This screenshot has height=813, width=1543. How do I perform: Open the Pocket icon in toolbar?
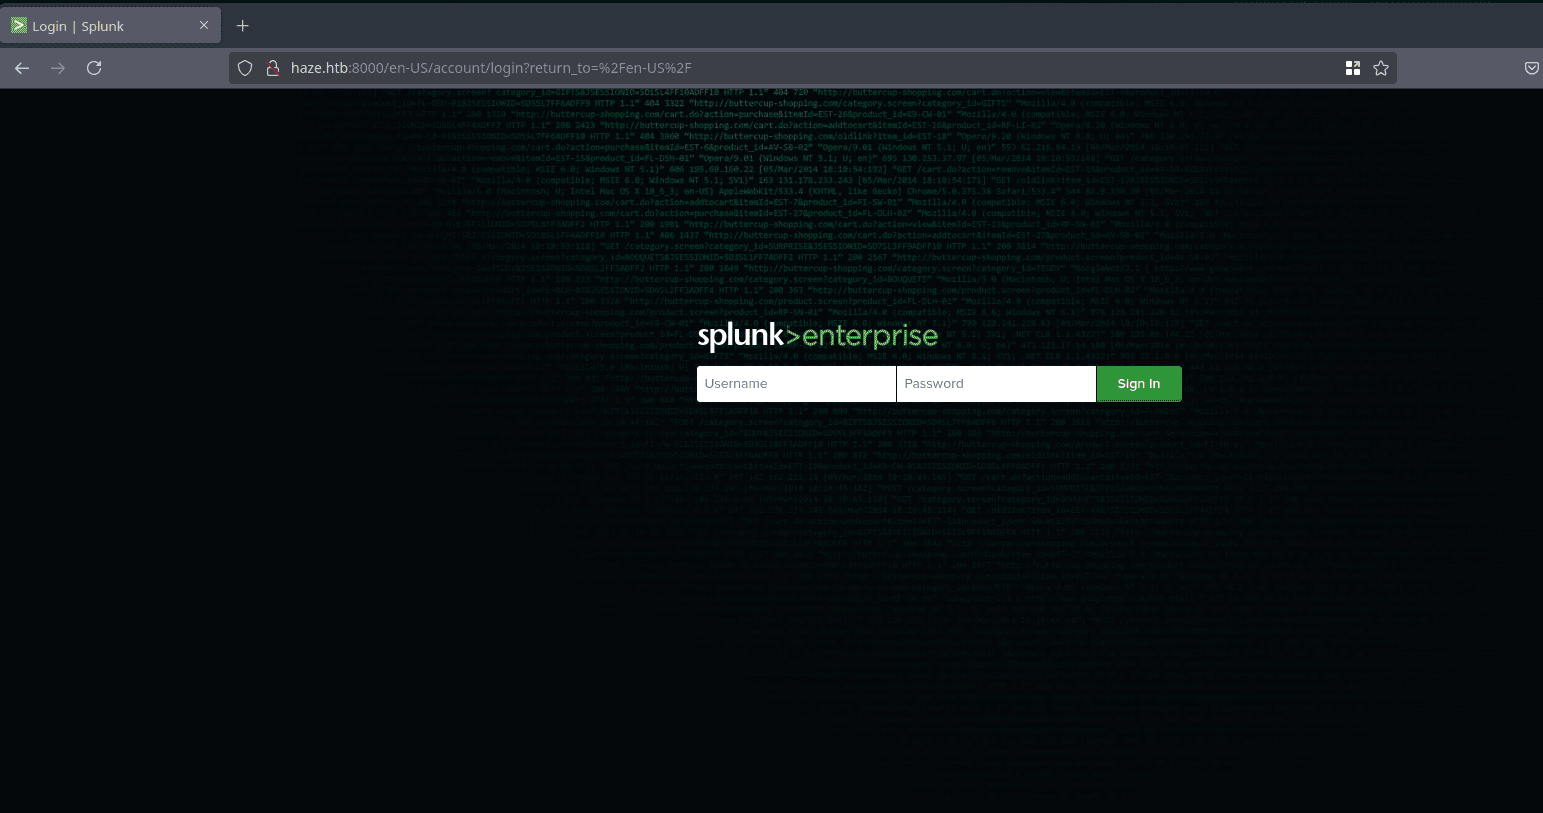tap(1531, 68)
